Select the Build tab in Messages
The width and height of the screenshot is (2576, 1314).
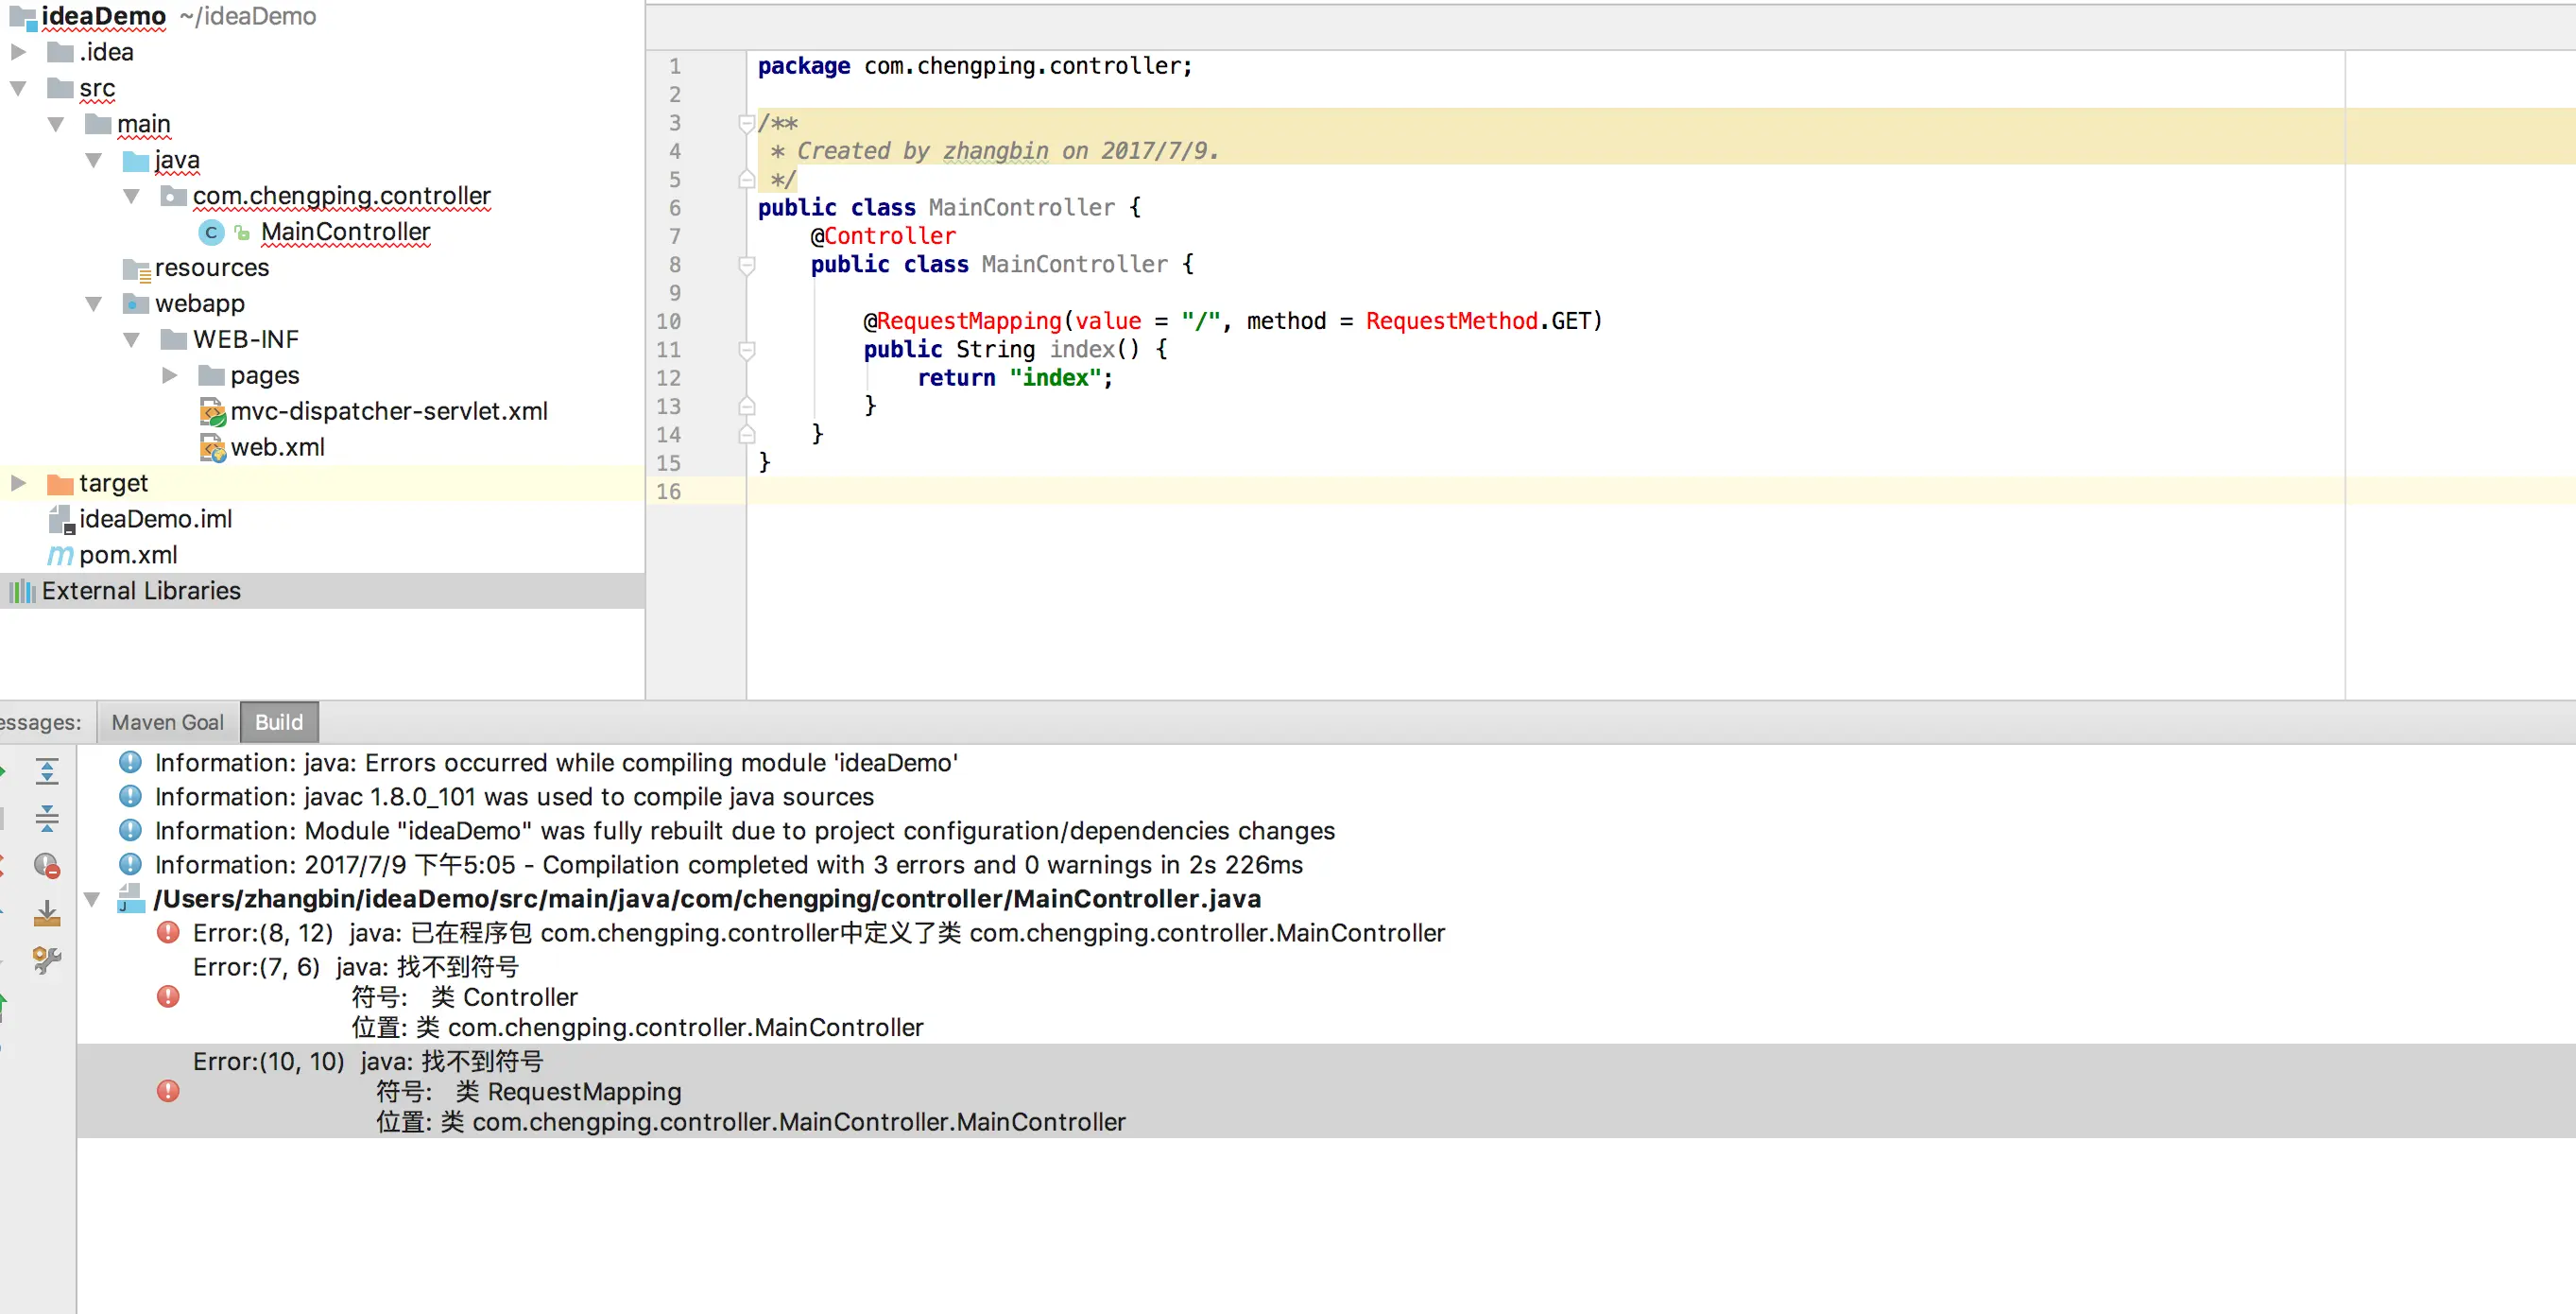[278, 722]
